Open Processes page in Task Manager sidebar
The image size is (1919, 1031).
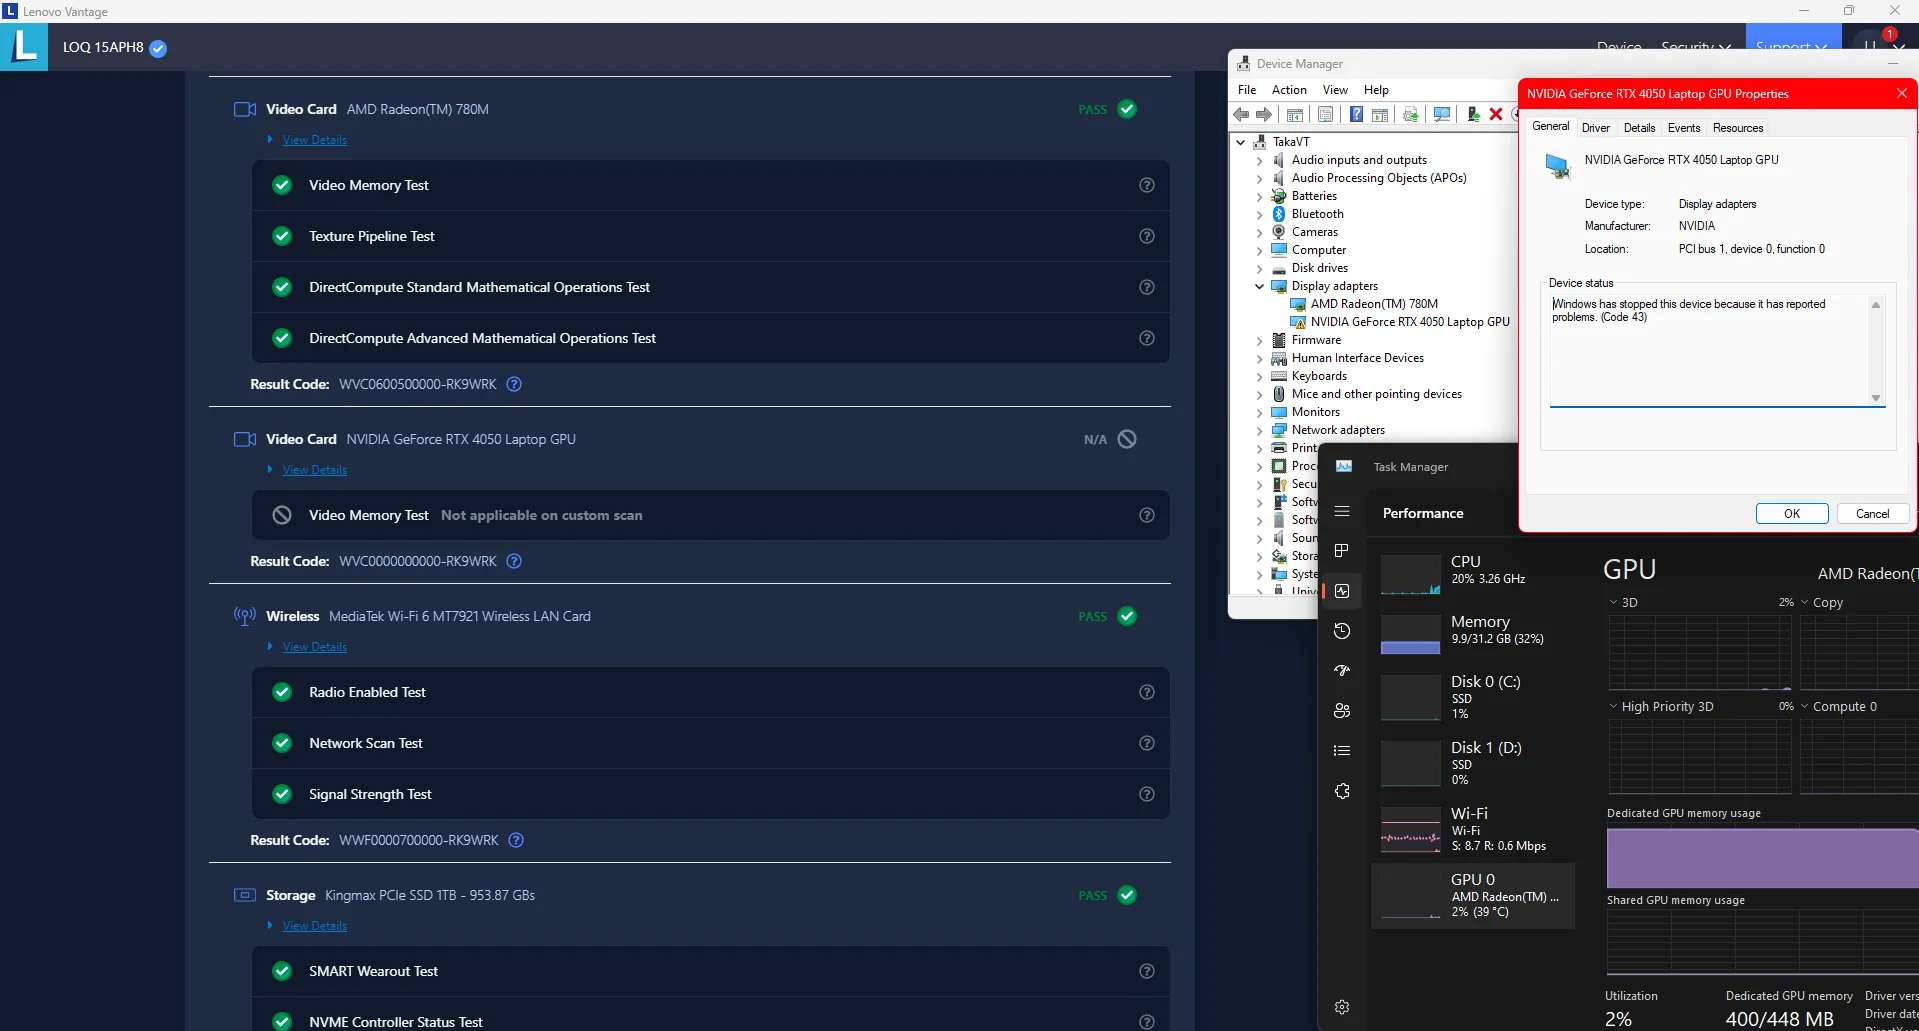(x=1342, y=551)
